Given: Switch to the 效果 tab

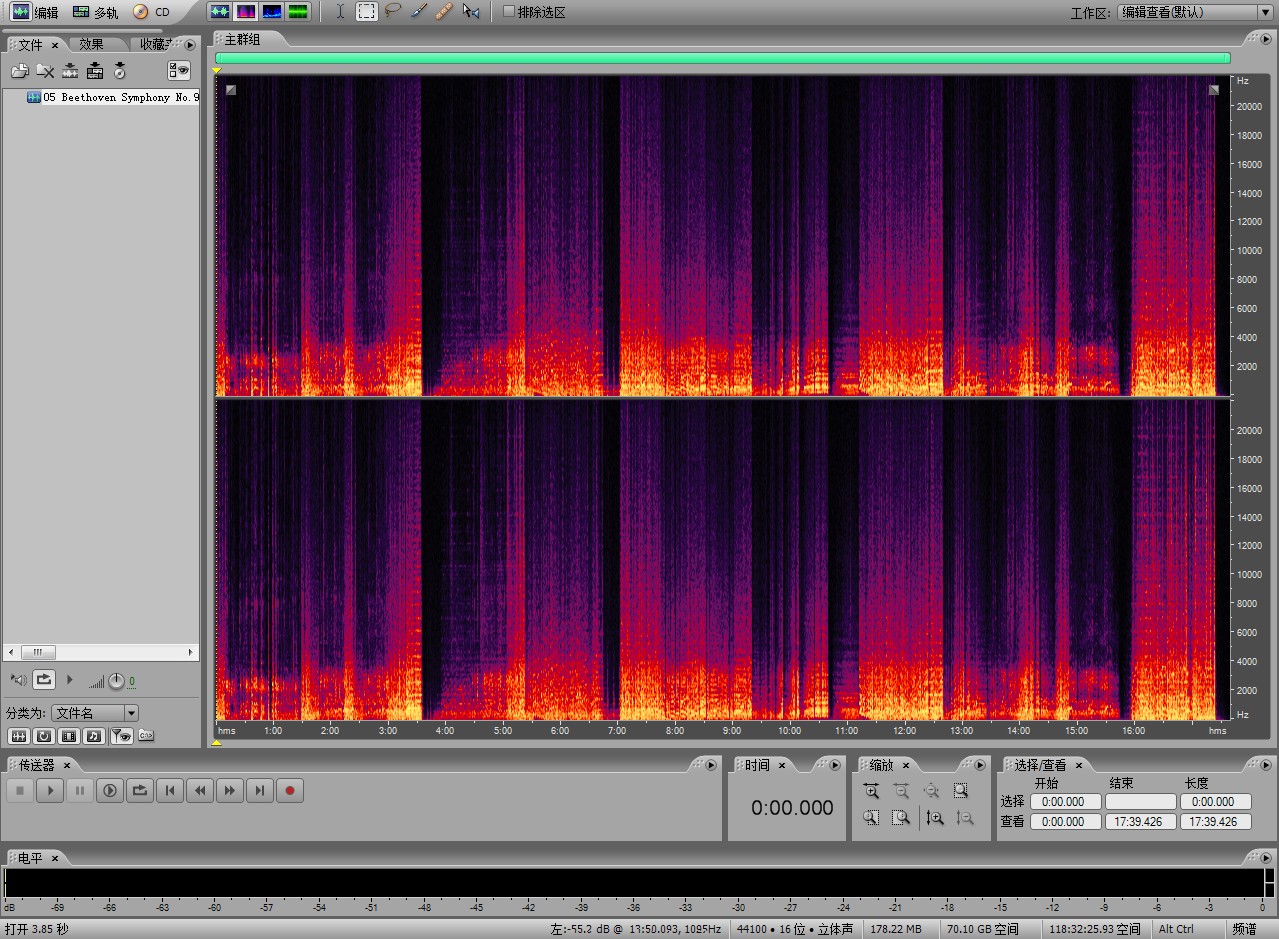Looking at the screenshot, I should click(91, 45).
